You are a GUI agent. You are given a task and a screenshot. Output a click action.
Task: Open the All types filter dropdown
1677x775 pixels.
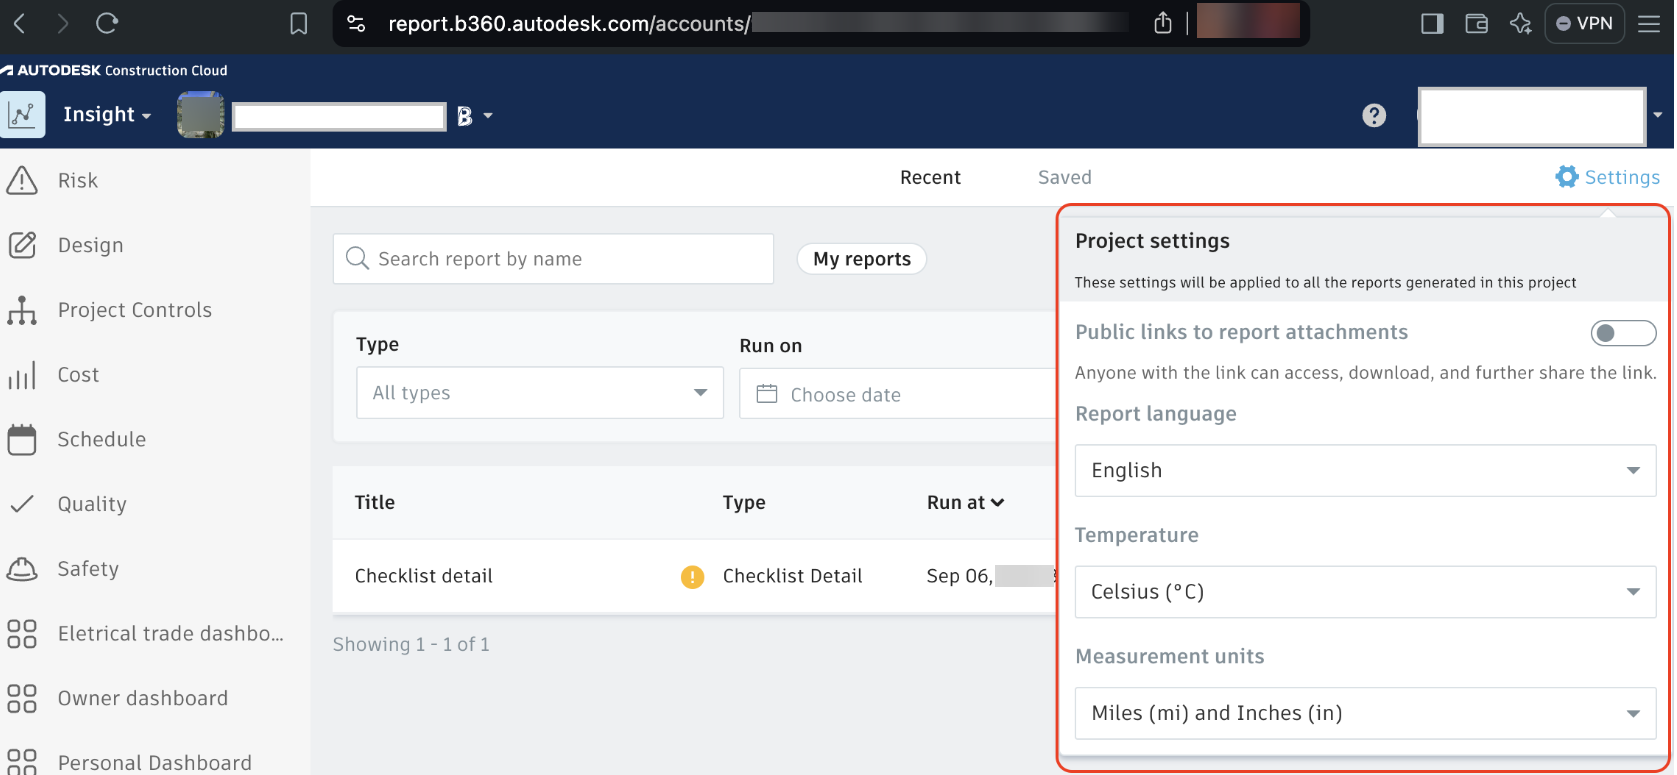(540, 393)
